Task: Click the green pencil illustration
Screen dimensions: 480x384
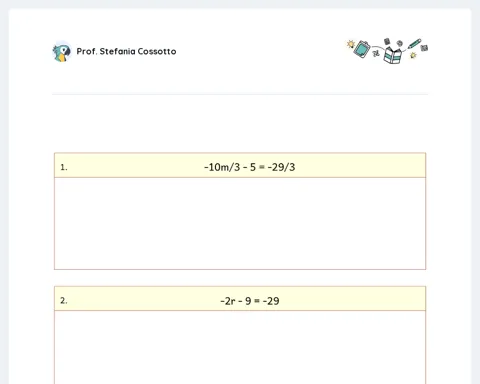Action: (414, 44)
